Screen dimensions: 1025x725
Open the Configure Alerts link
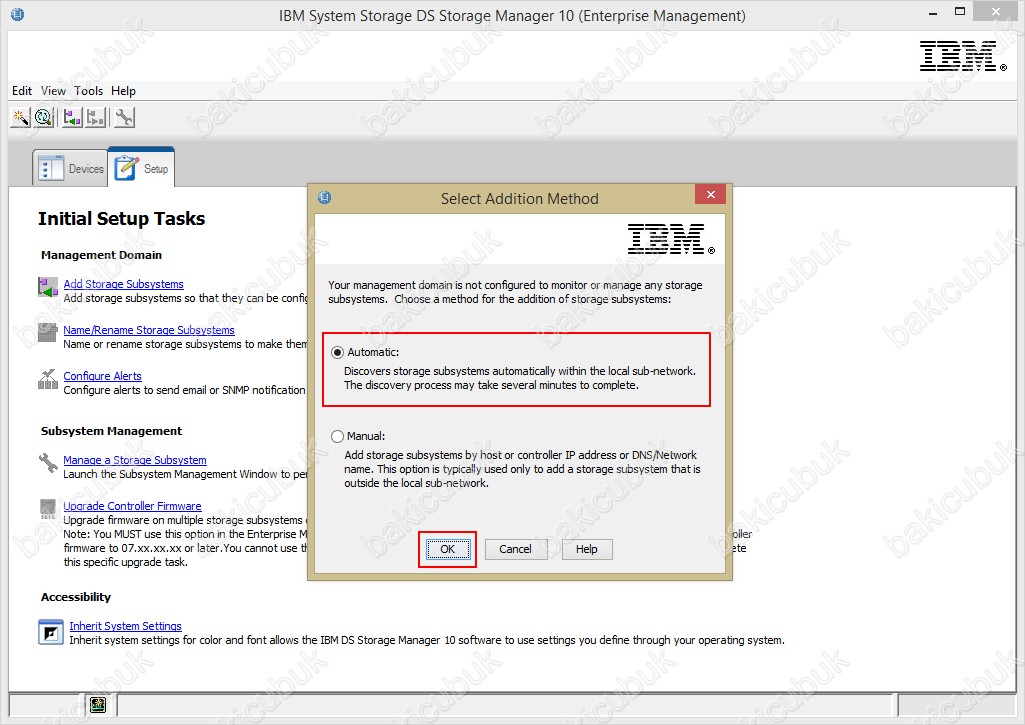pyautogui.click(x=103, y=376)
